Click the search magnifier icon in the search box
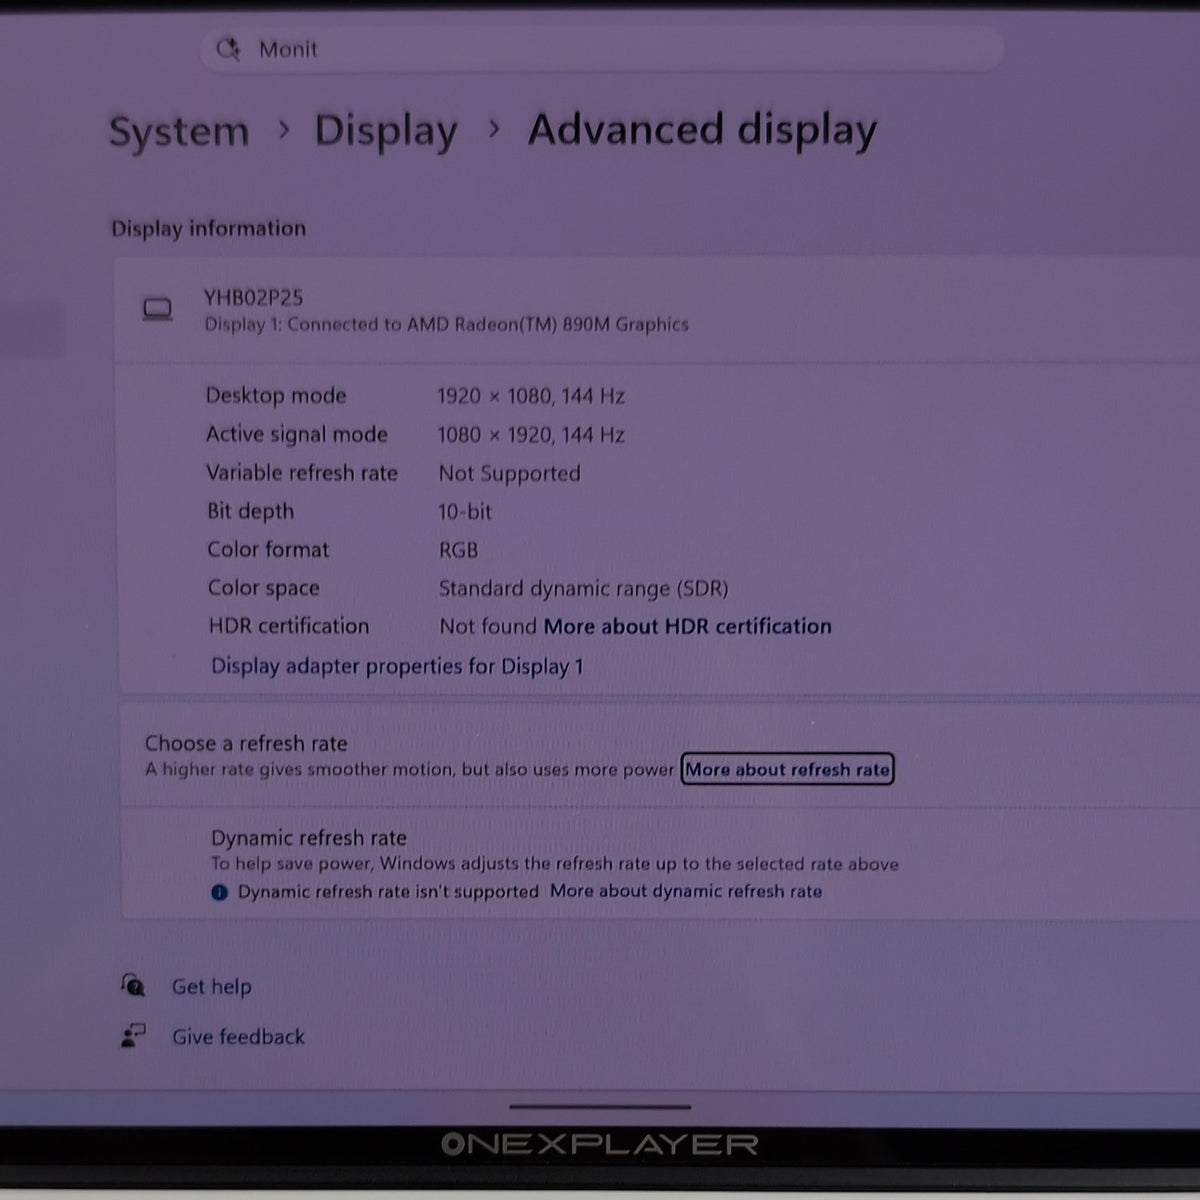Viewport: 1200px width, 1200px height. 228,49
